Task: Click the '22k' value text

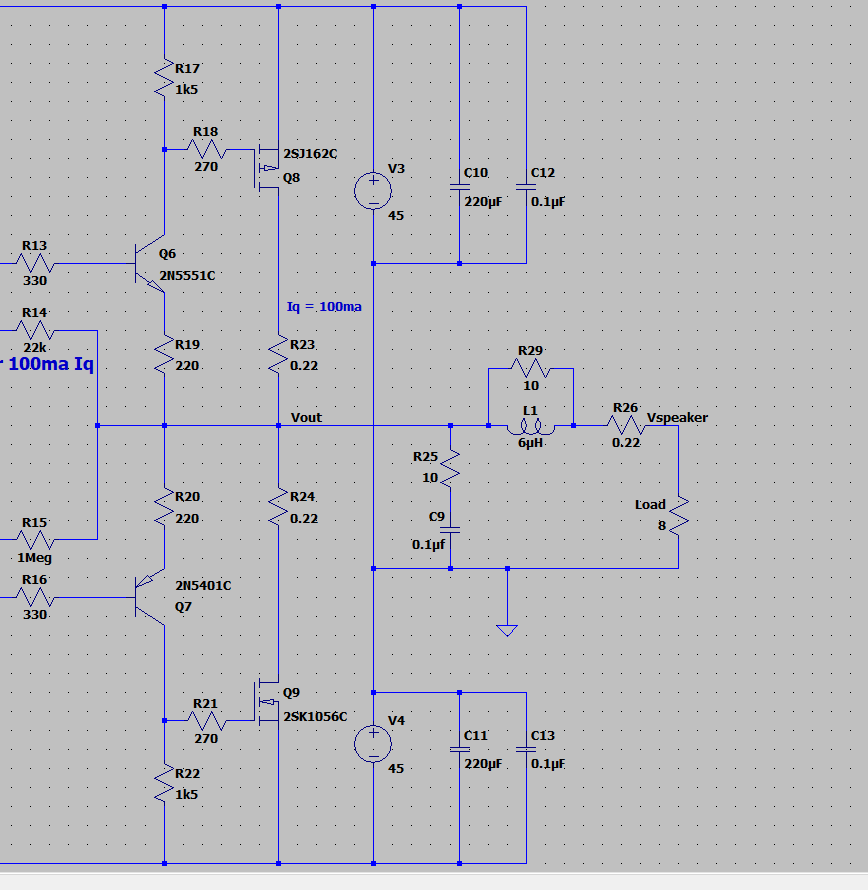Action: coord(35,347)
